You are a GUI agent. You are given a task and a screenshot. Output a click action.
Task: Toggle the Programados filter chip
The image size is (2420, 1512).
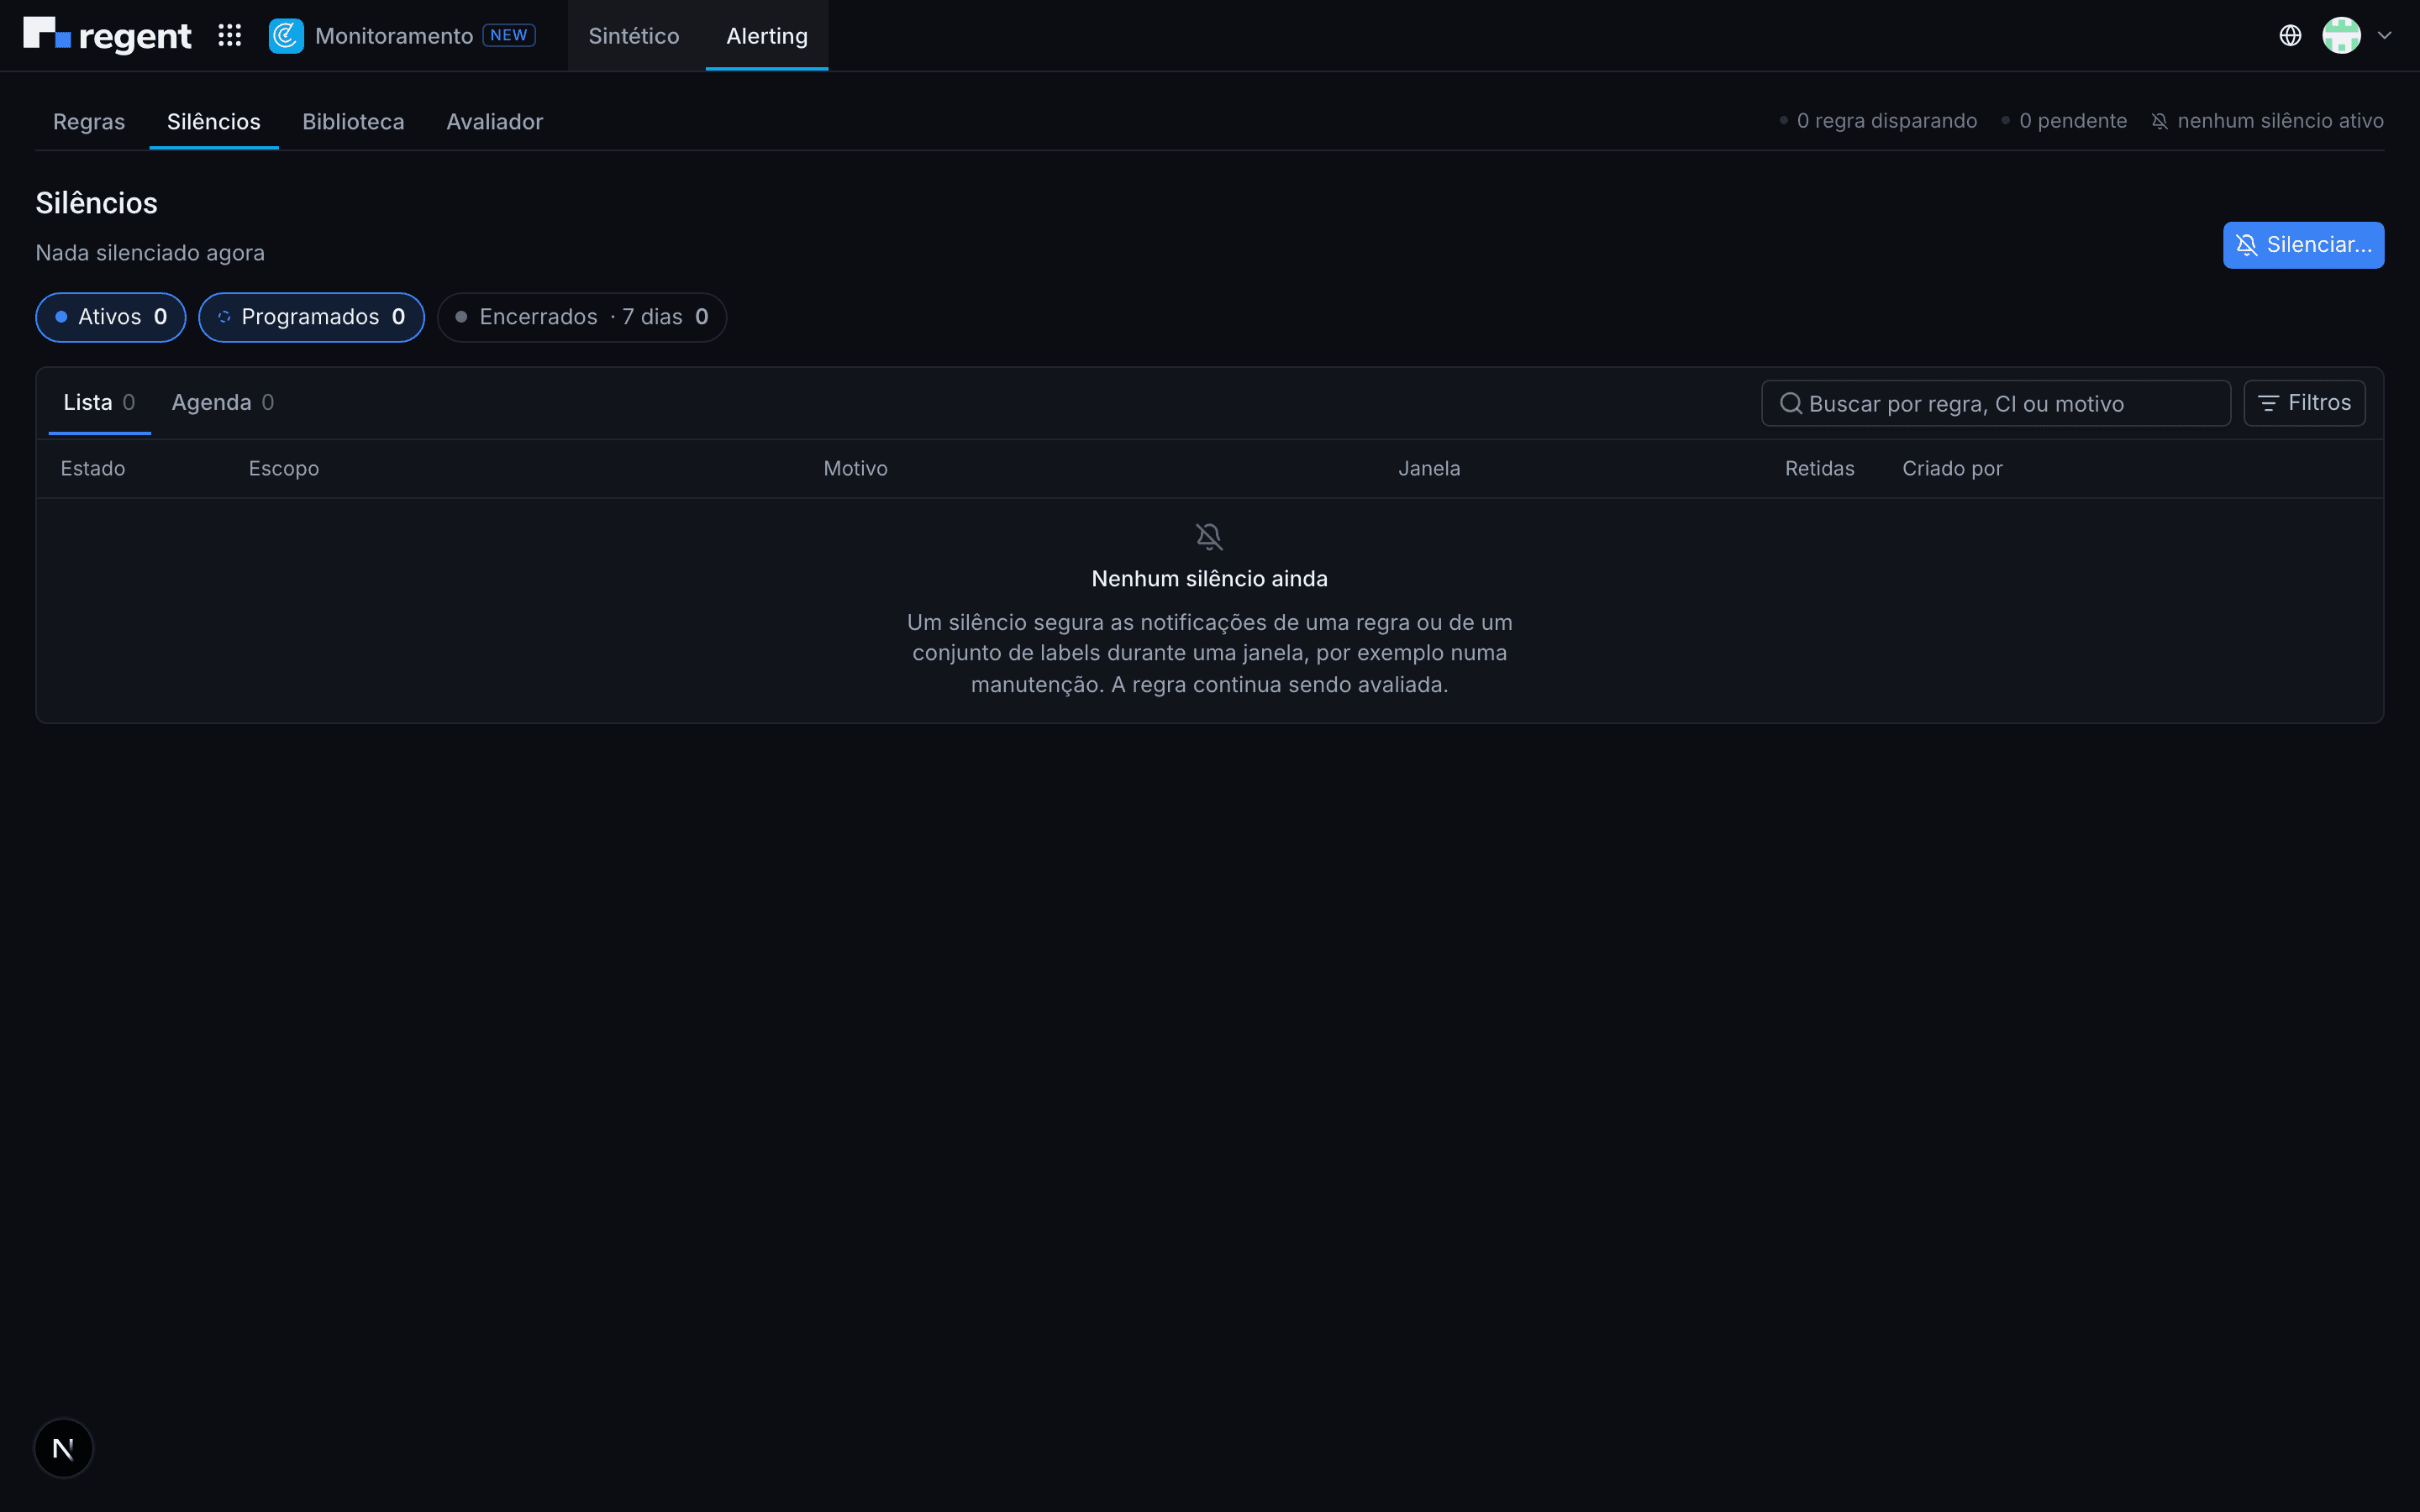click(x=312, y=317)
